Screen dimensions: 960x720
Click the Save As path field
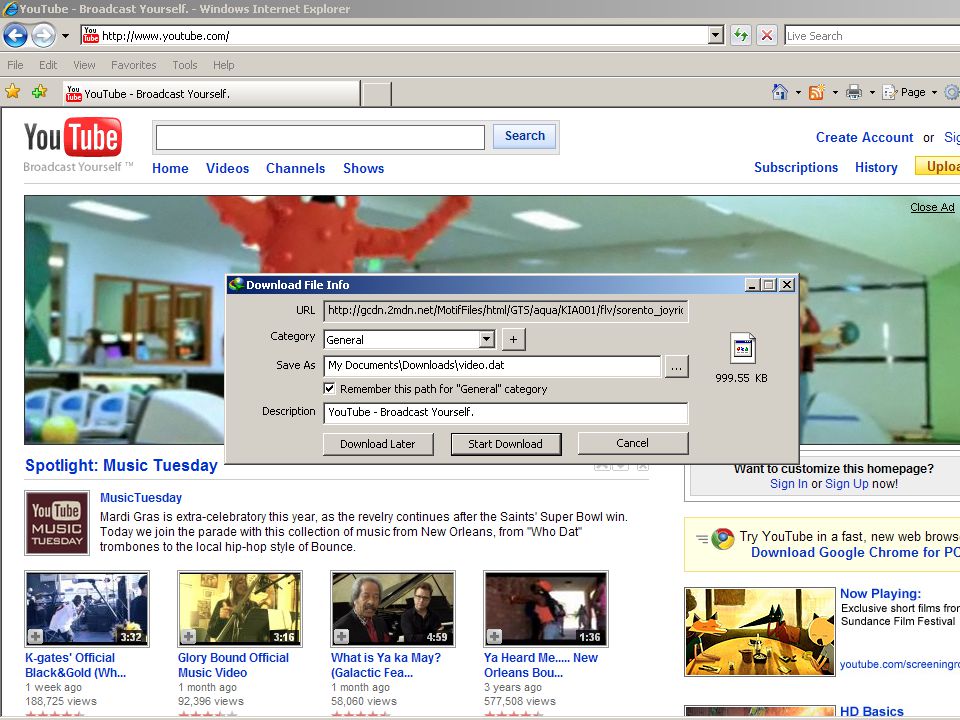(x=492, y=366)
